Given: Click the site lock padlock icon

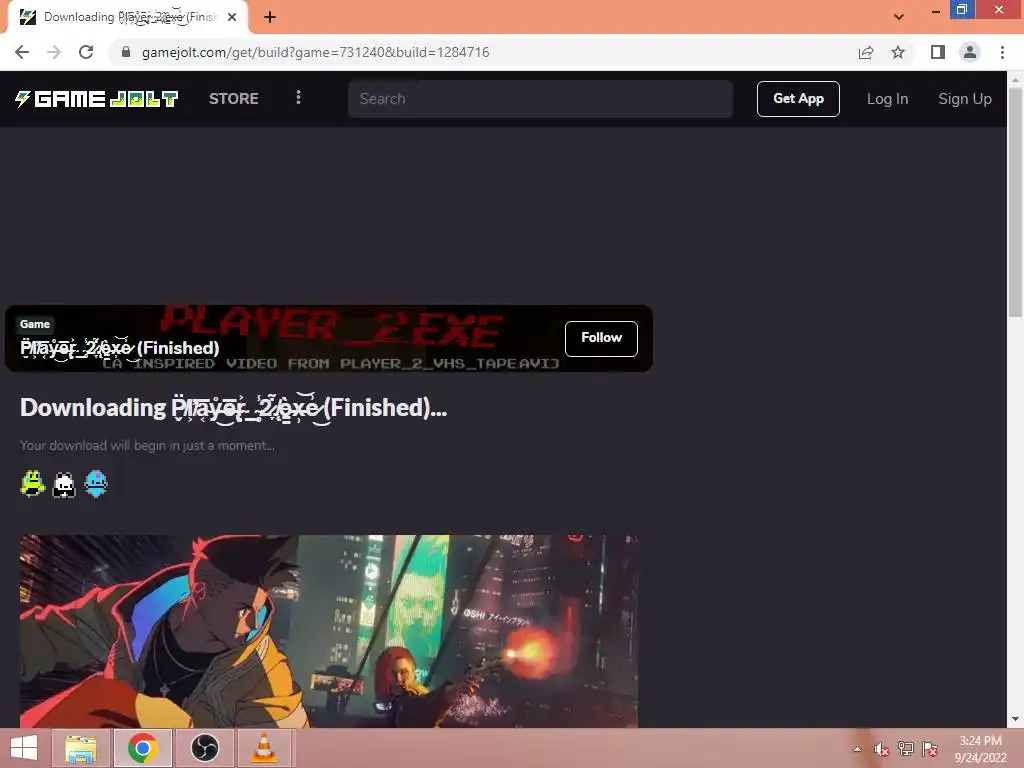Looking at the screenshot, I should (x=126, y=52).
